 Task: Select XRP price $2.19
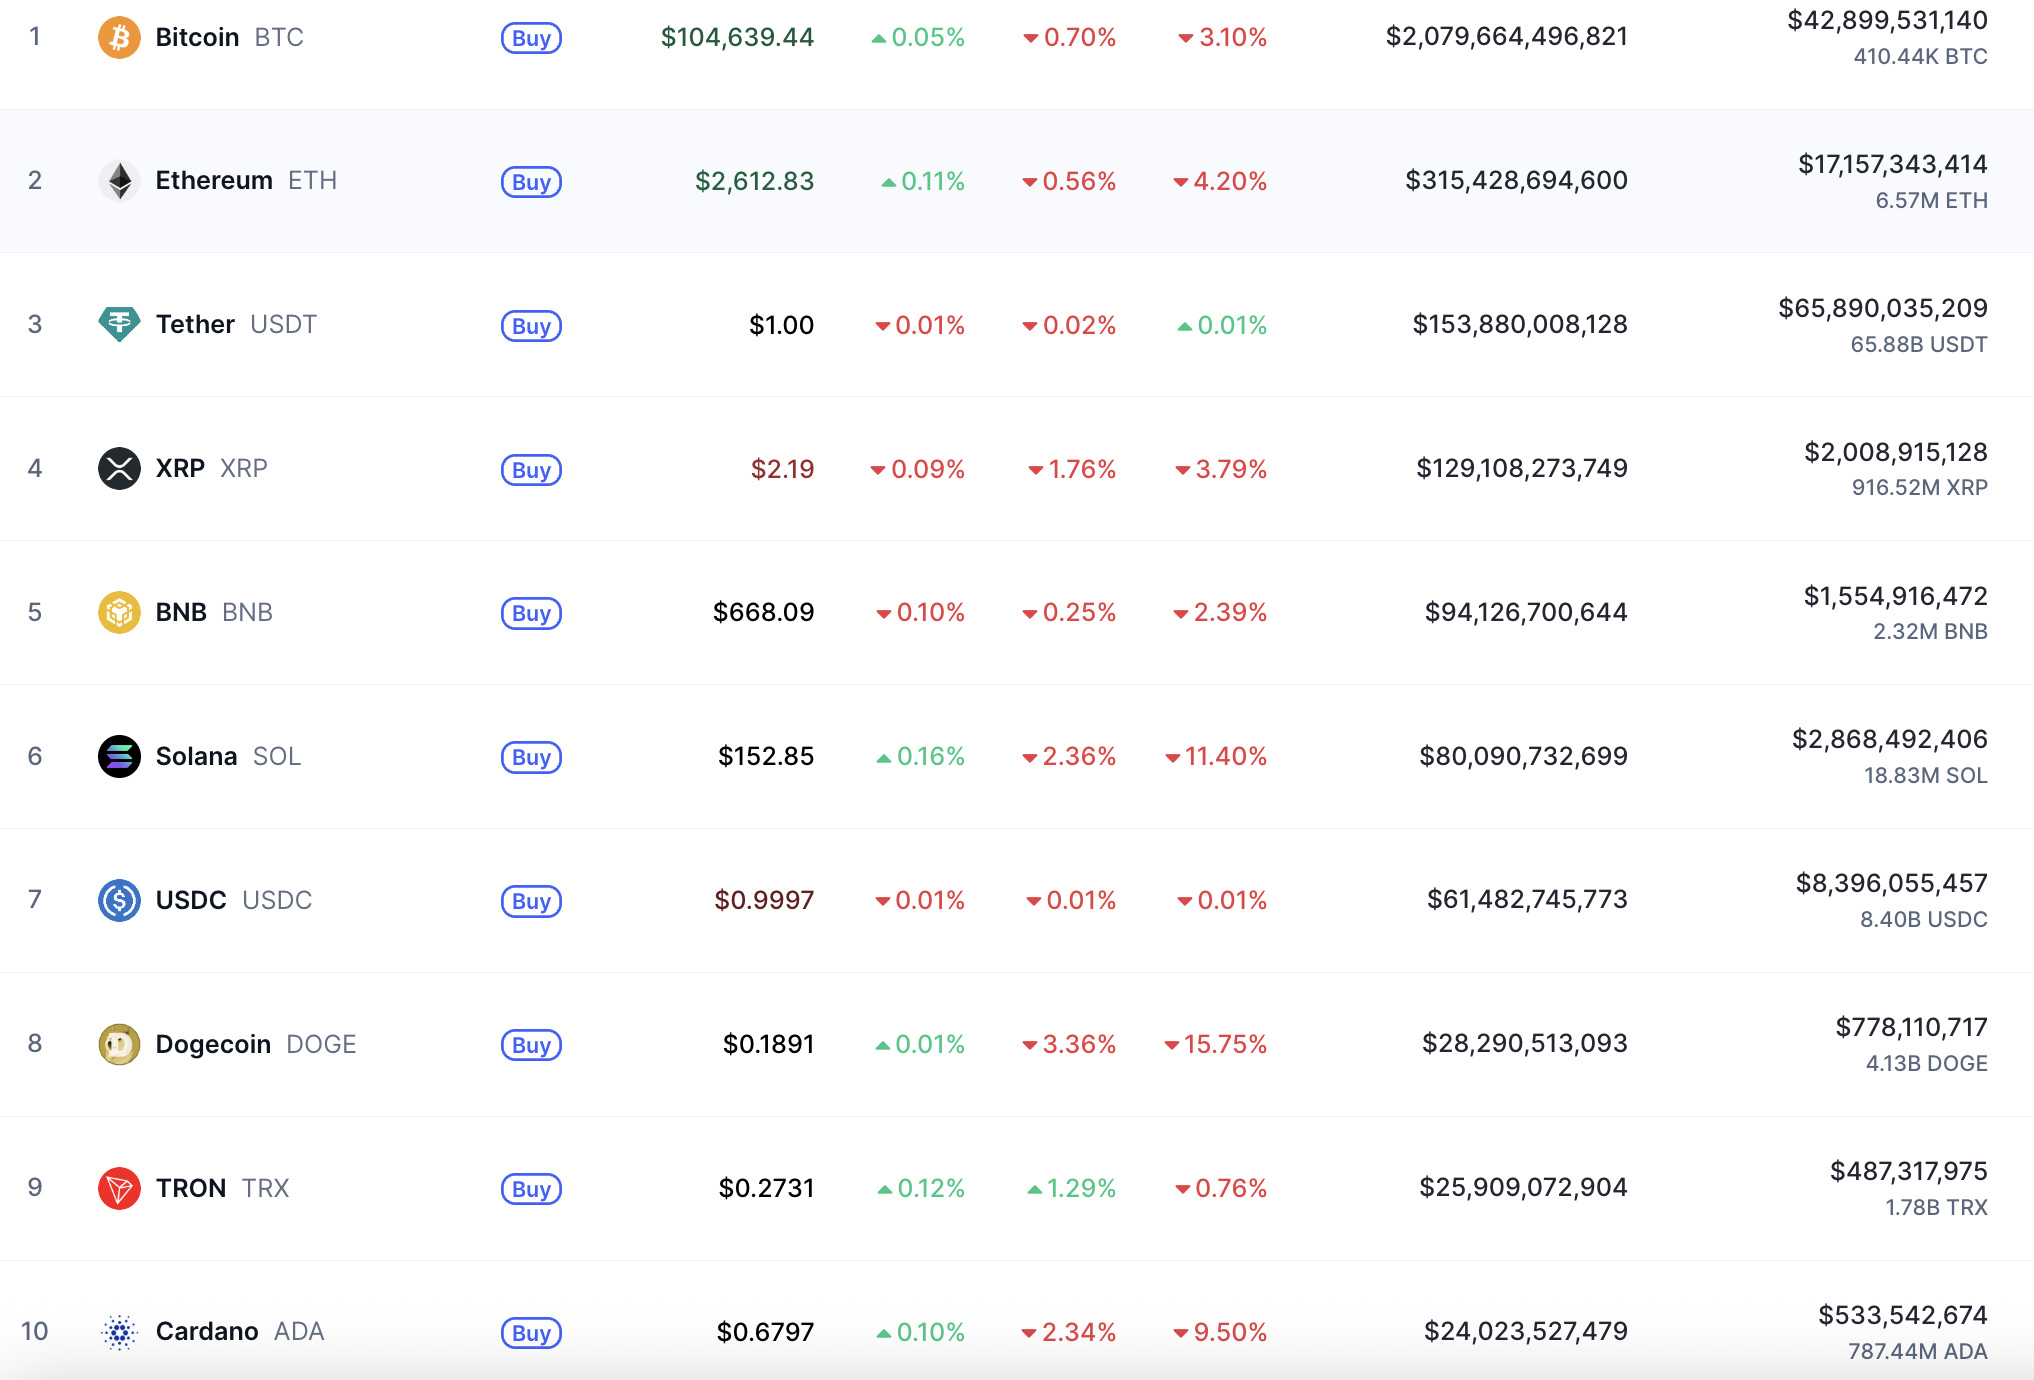coord(782,469)
